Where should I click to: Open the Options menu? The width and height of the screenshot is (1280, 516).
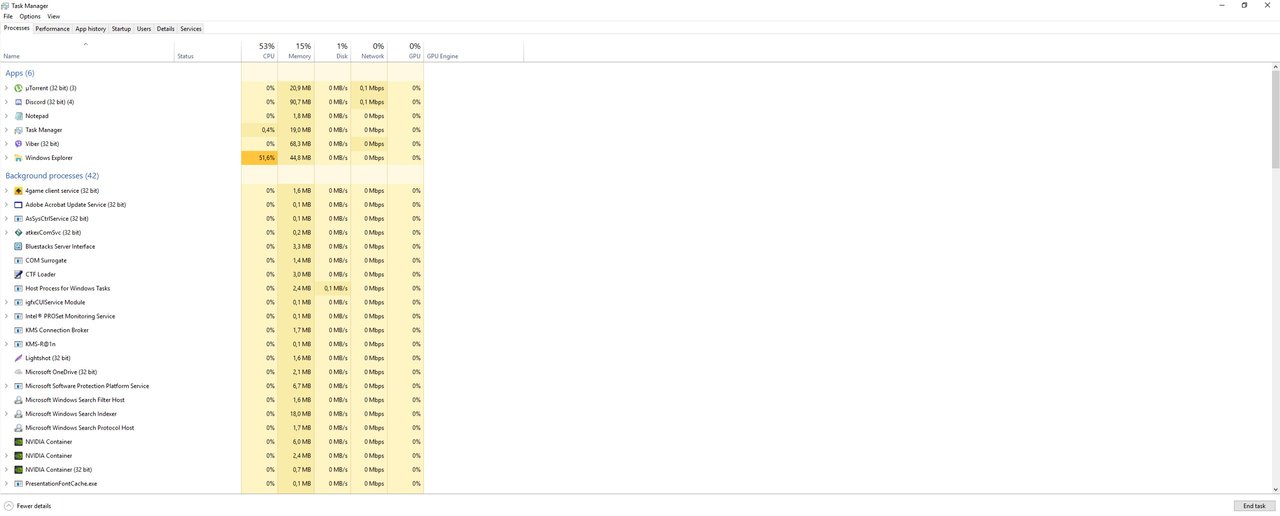pyautogui.click(x=30, y=16)
